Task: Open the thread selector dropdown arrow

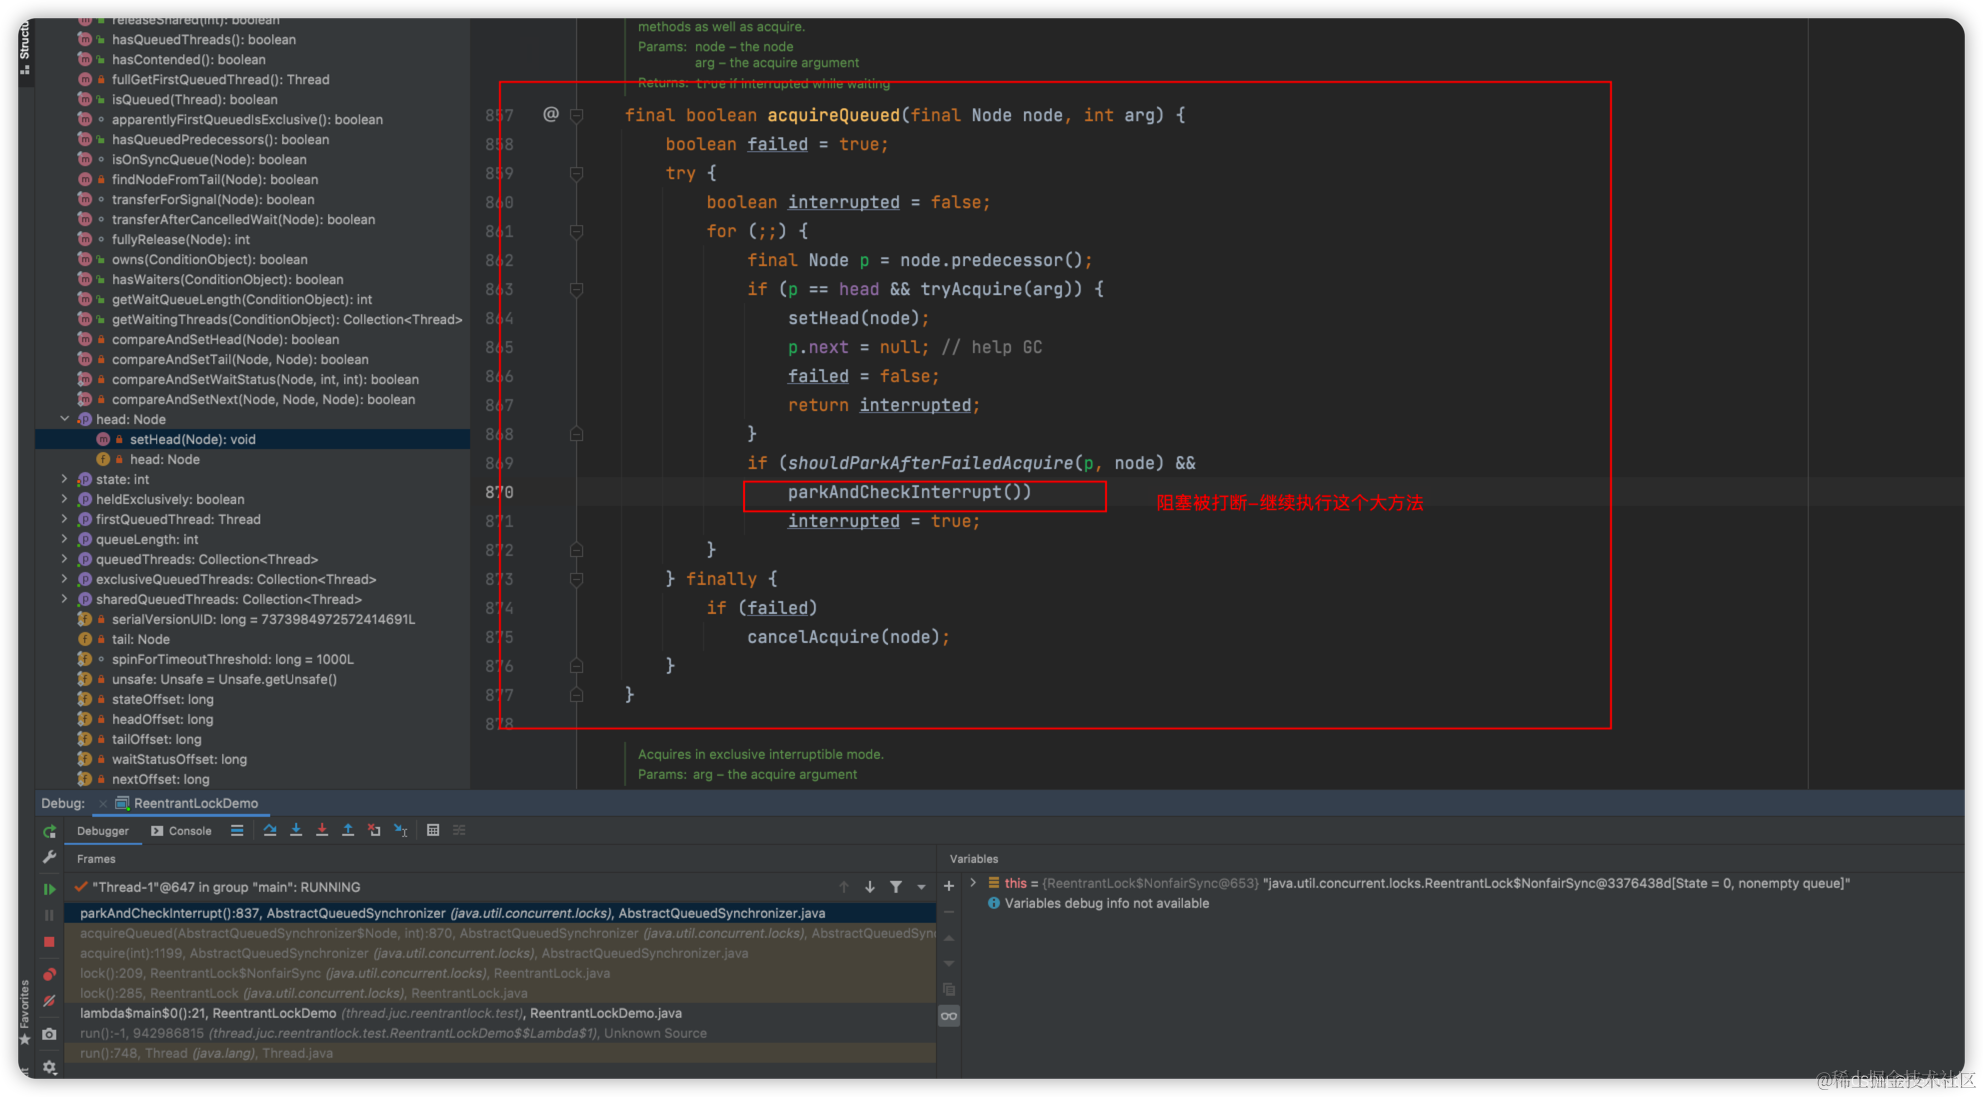Action: point(921,887)
